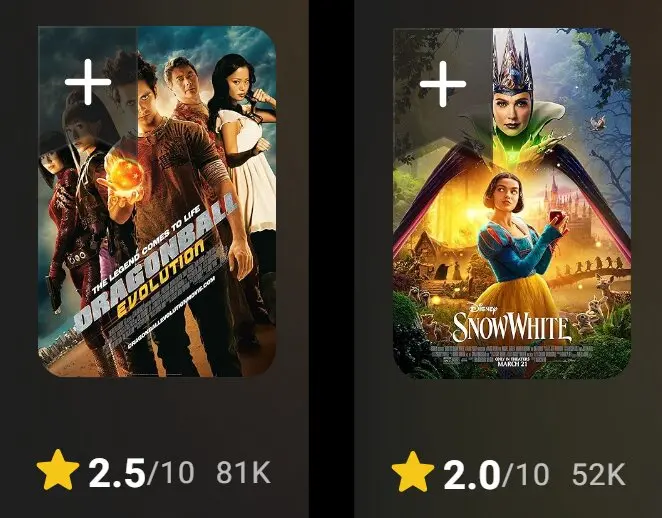Select the 2.0 rating score
662x518 pixels.
(472, 475)
